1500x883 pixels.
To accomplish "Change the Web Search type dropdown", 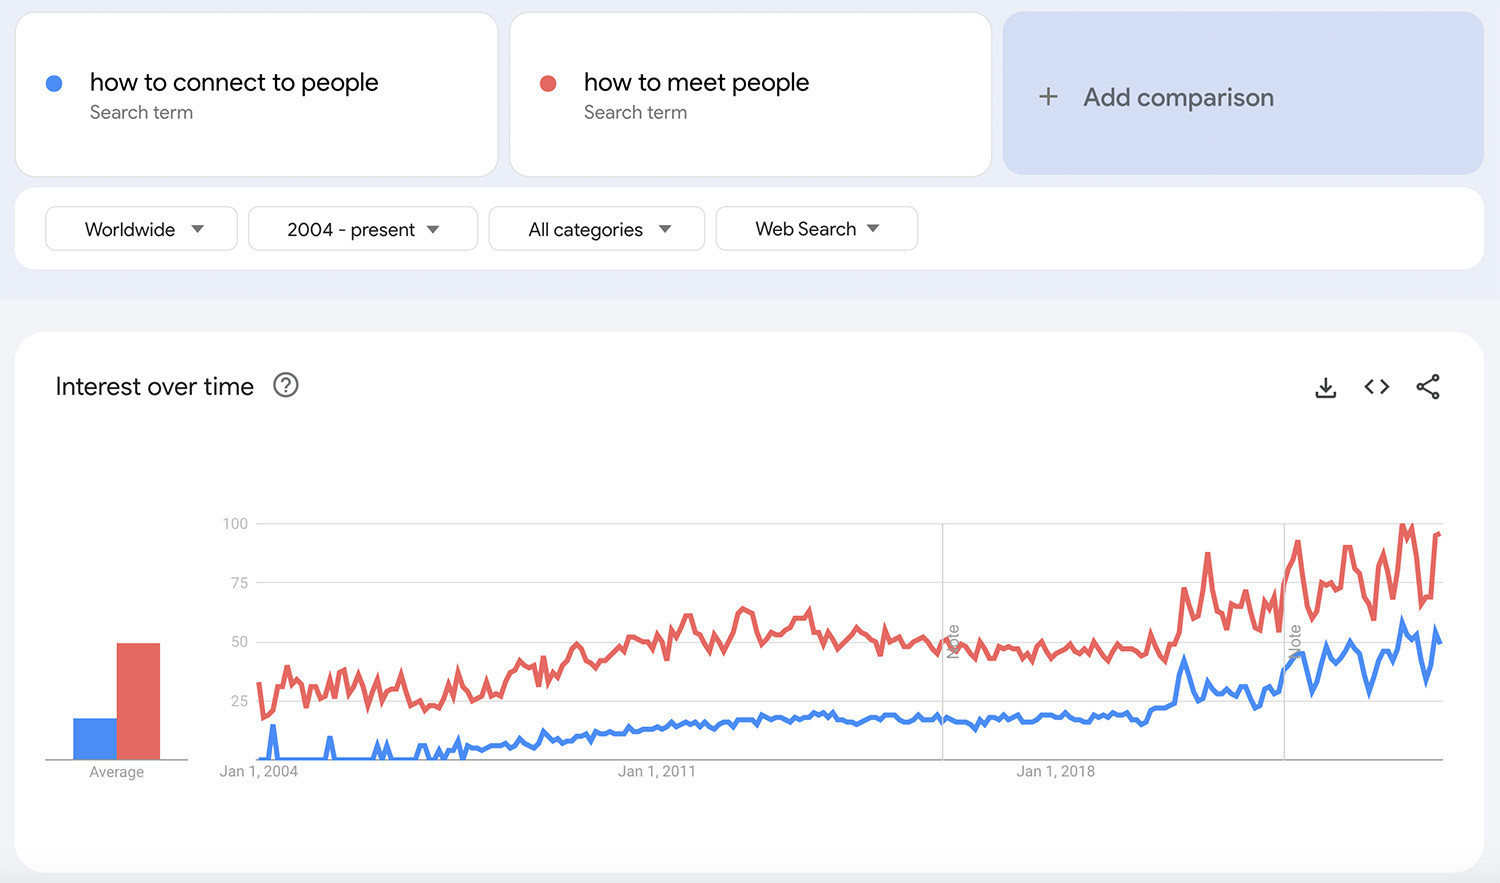I will tap(816, 229).
